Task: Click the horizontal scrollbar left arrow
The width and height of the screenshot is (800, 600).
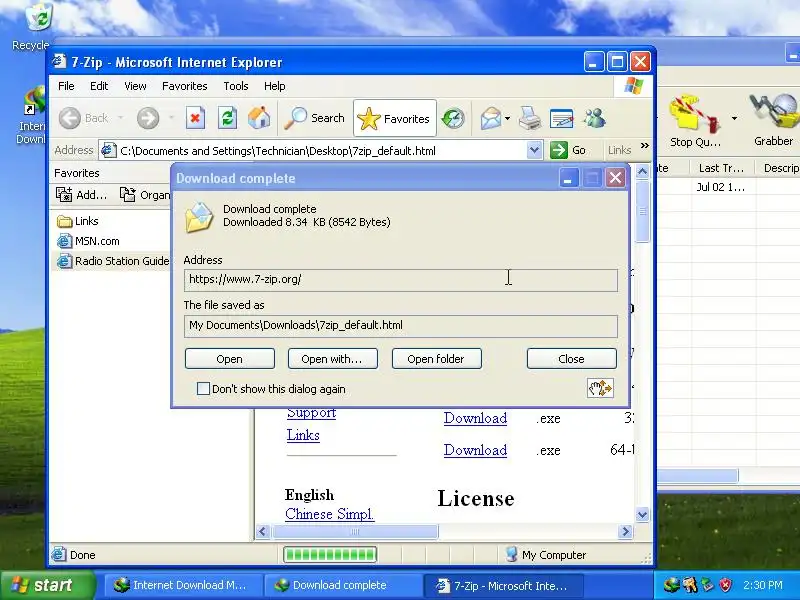Action: tap(263, 532)
